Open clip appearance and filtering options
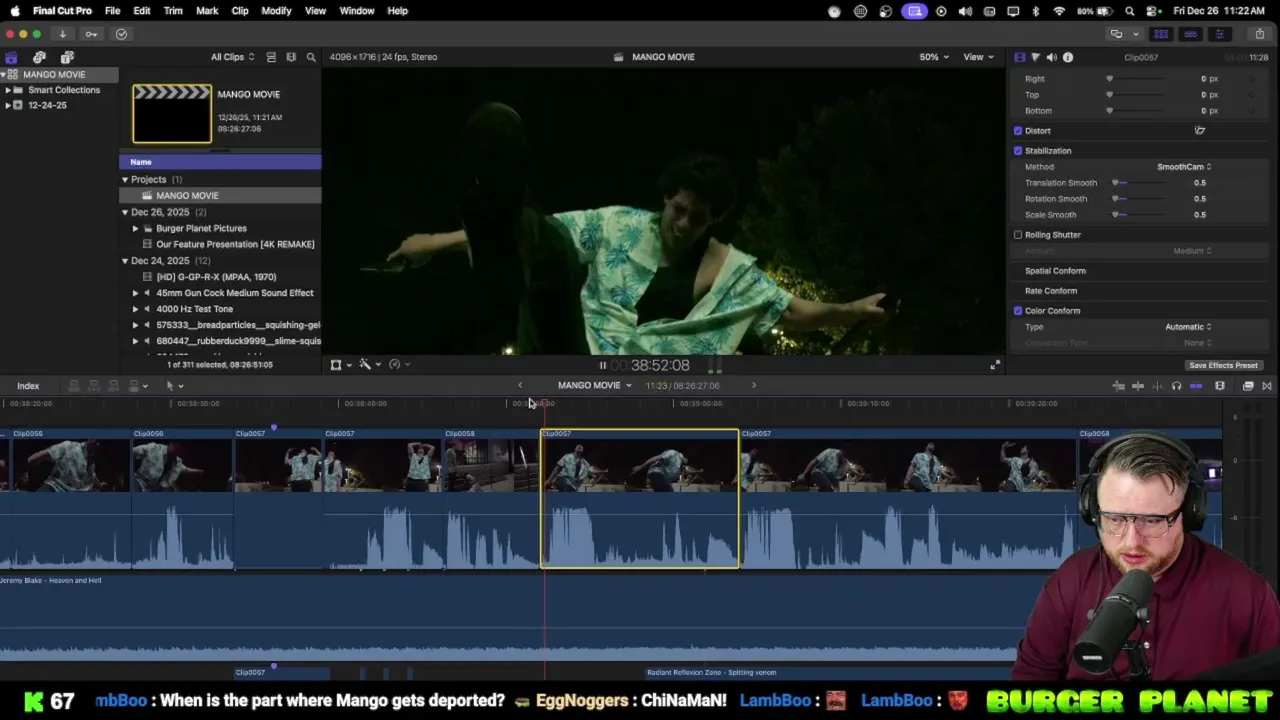1280x720 pixels. coord(291,57)
